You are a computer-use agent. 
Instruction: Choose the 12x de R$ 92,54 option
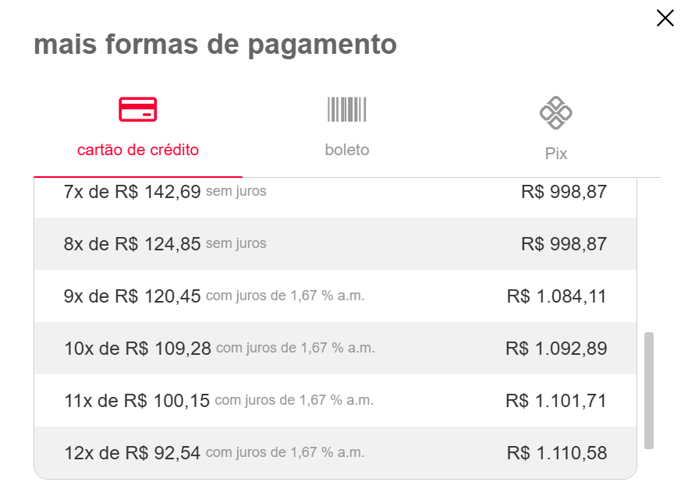pyautogui.click(x=335, y=453)
